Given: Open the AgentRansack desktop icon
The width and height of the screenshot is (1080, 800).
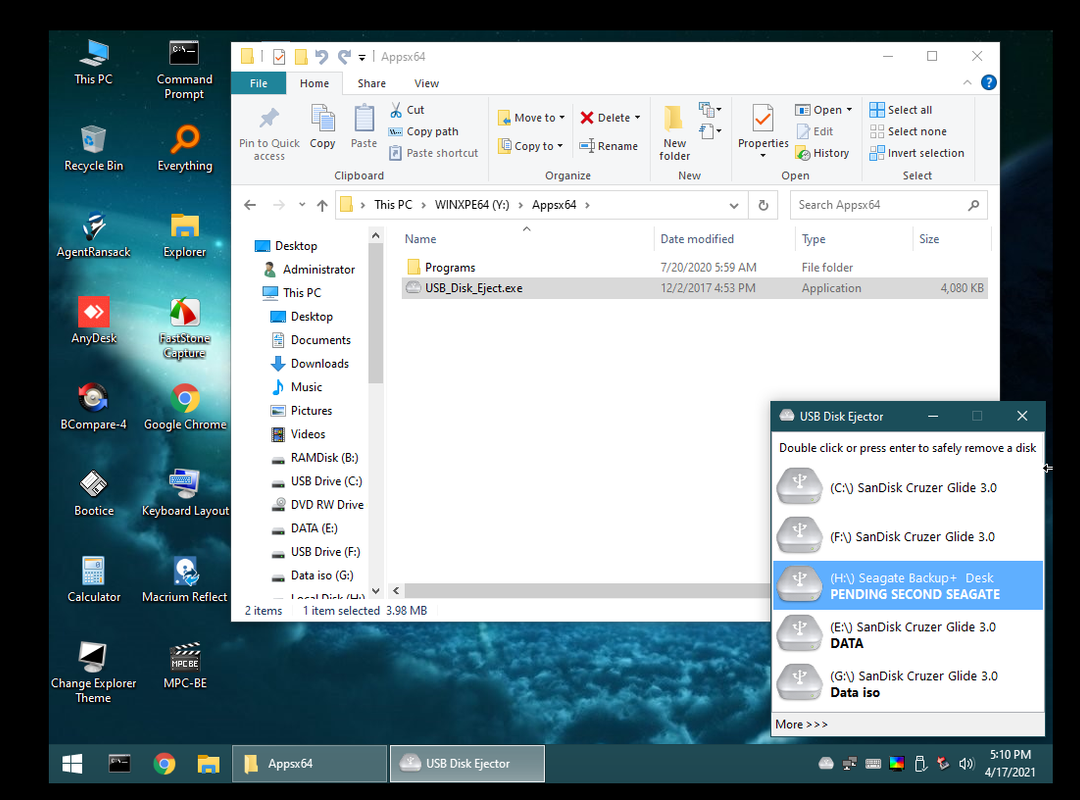Looking at the screenshot, I should [x=94, y=234].
